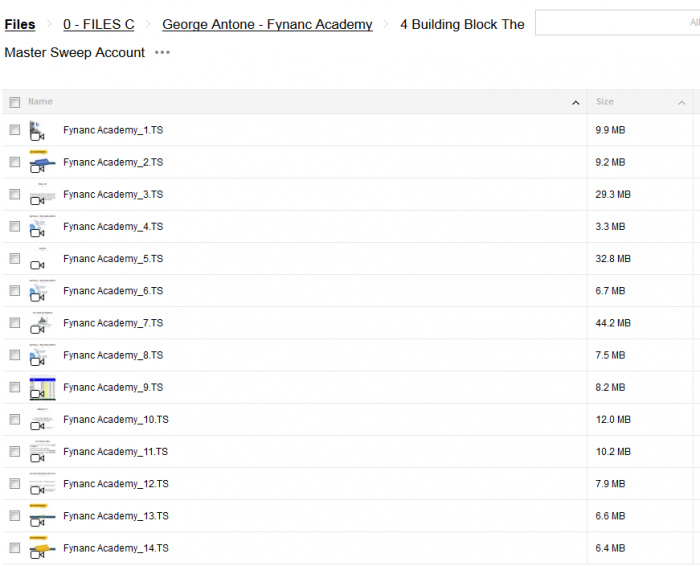Open file Fynanc Academy_10.TS
This screenshot has width=700, height=566.
pyautogui.click(x=116, y=419)
